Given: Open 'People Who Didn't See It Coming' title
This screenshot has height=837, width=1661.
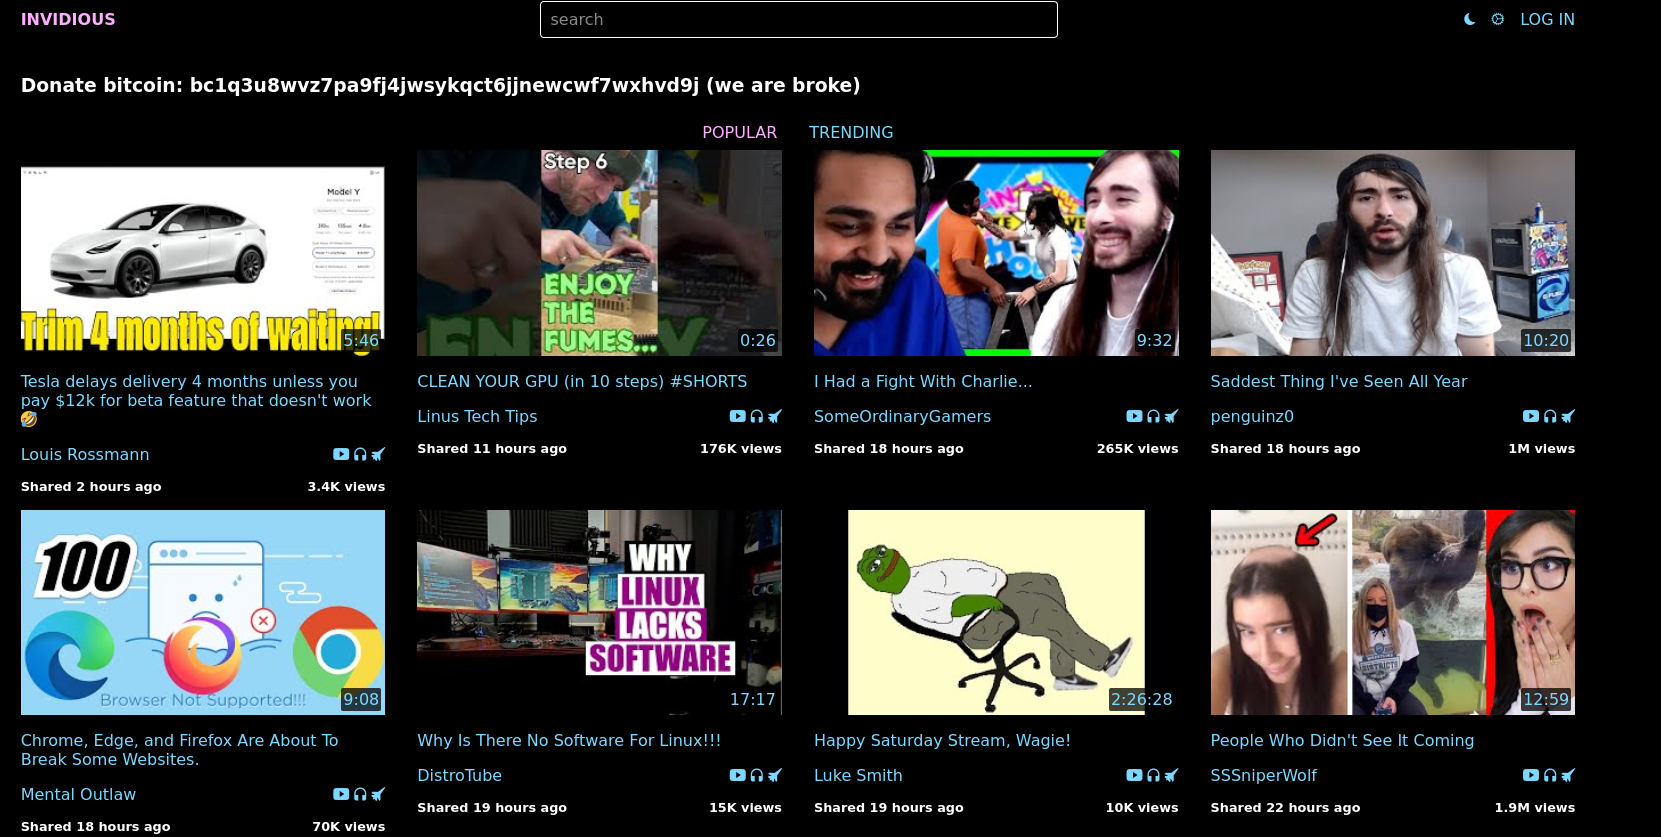Looking at the screenshot, I should pos(1342,740).
